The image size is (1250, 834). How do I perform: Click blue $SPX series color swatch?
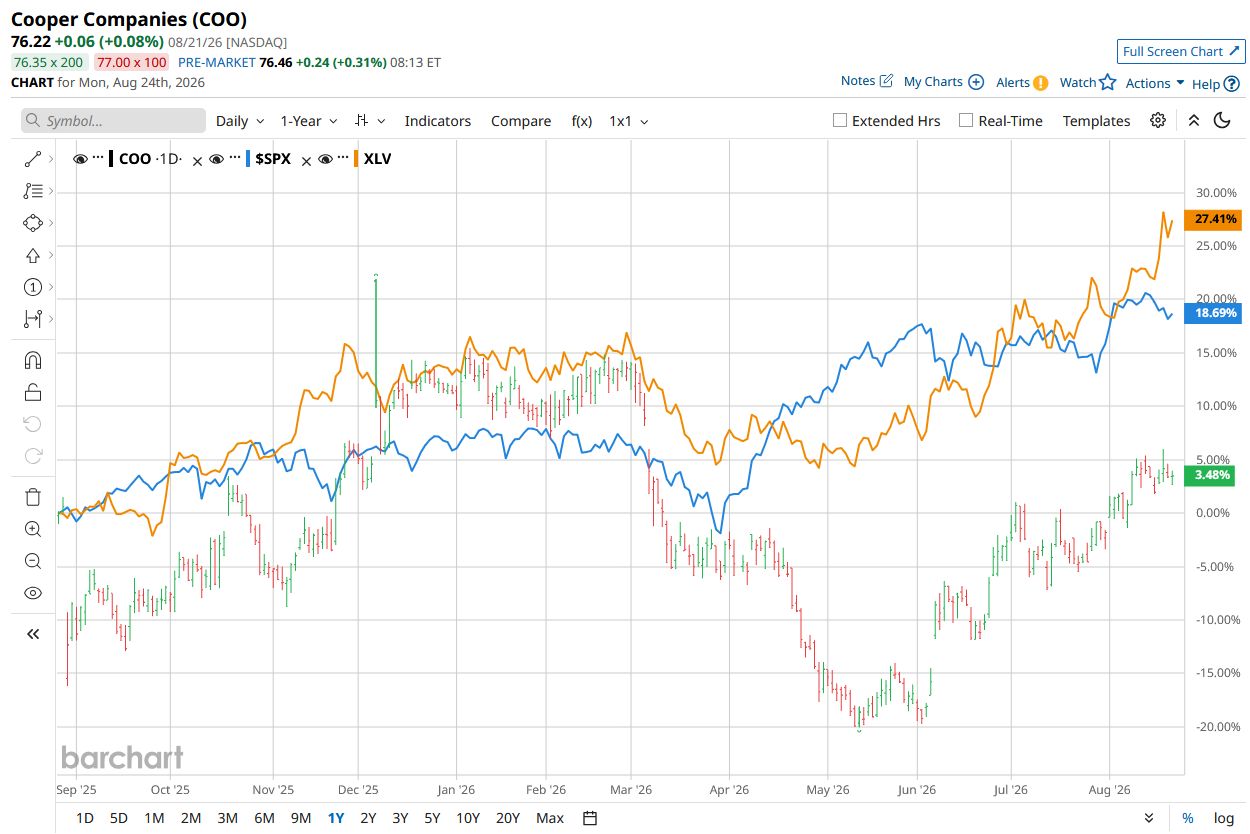pos(247,159)
